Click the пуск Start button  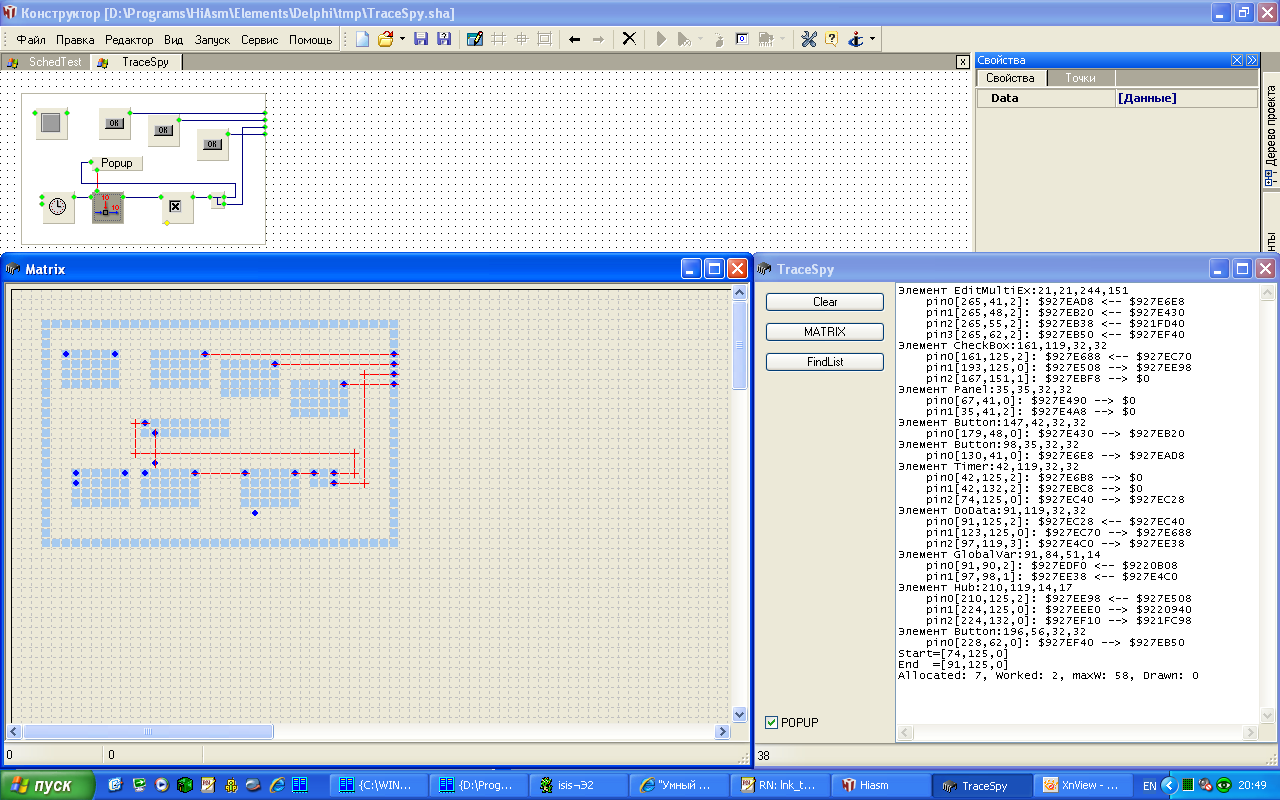click(x=47, y=785)
